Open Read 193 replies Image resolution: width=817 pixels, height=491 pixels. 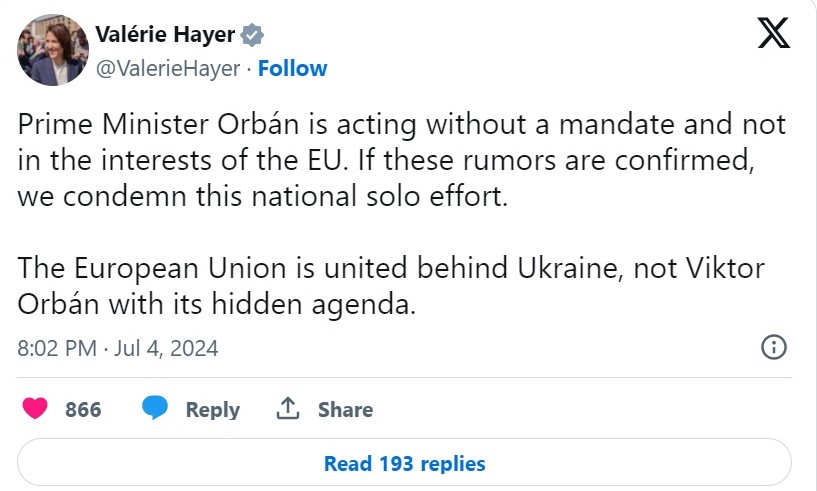404,464
